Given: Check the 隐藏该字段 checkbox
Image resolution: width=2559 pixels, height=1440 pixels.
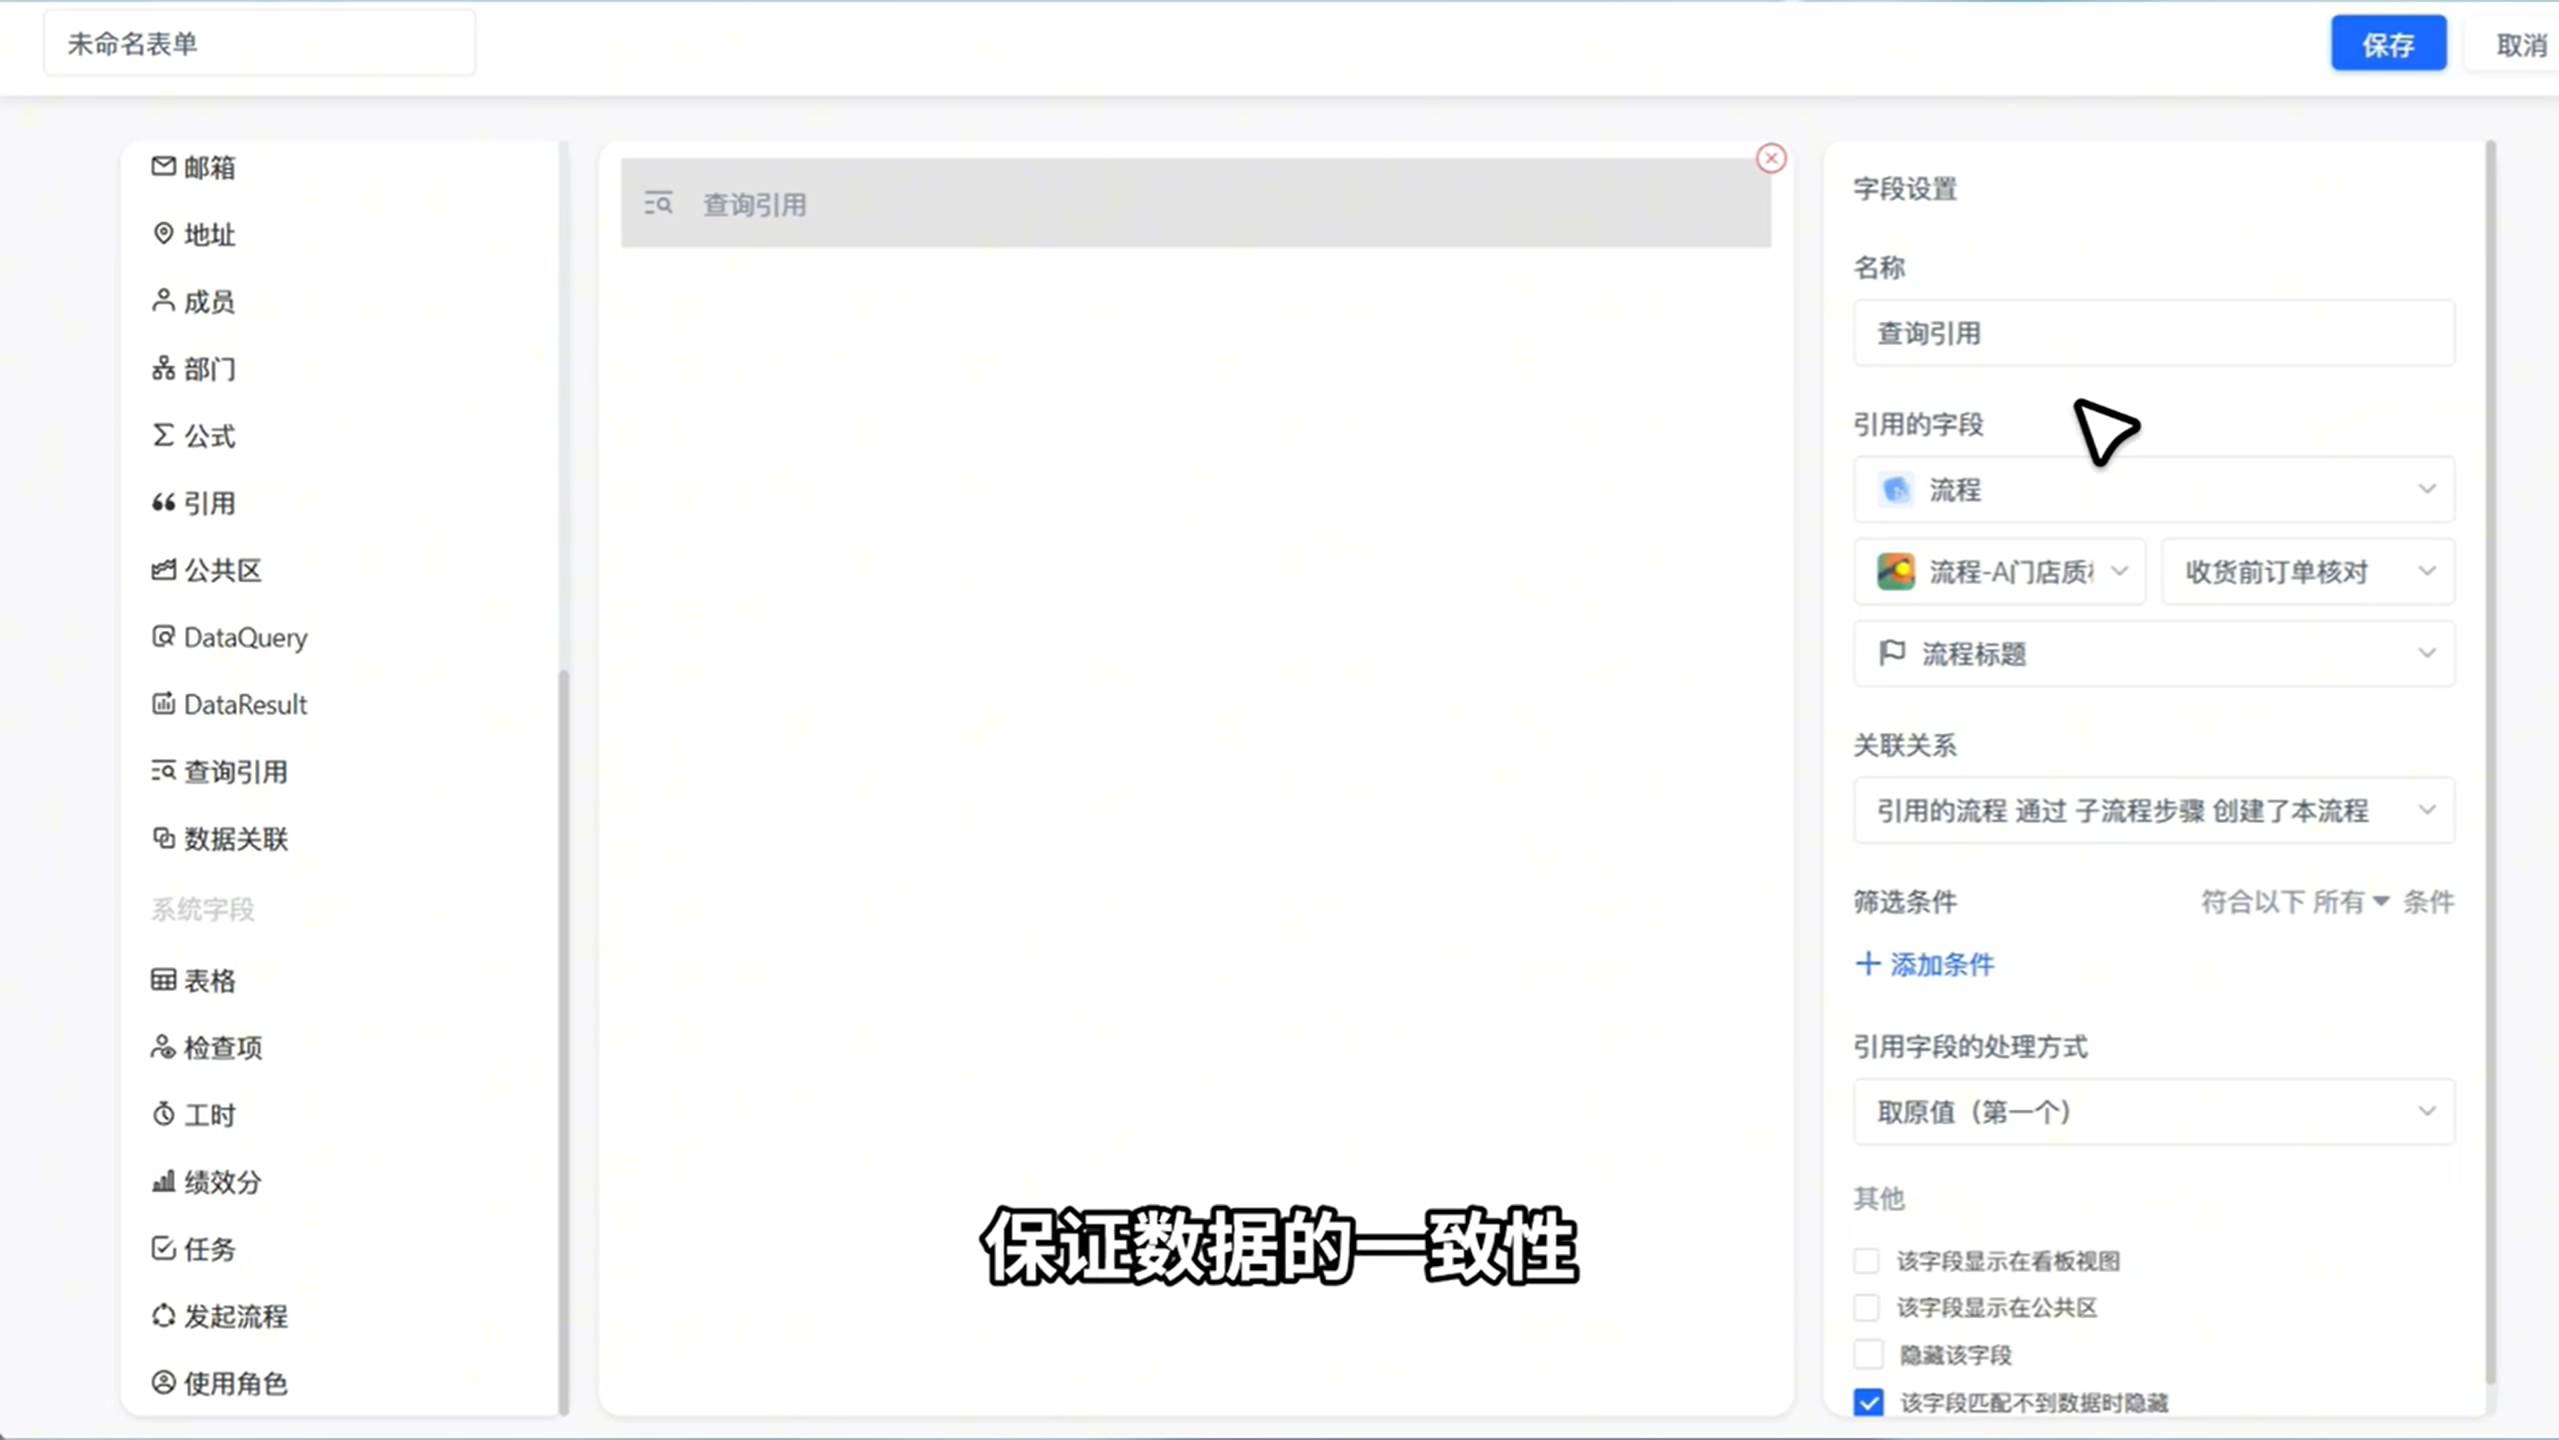Looking at the screenshot, I should pos(1867,1354).
